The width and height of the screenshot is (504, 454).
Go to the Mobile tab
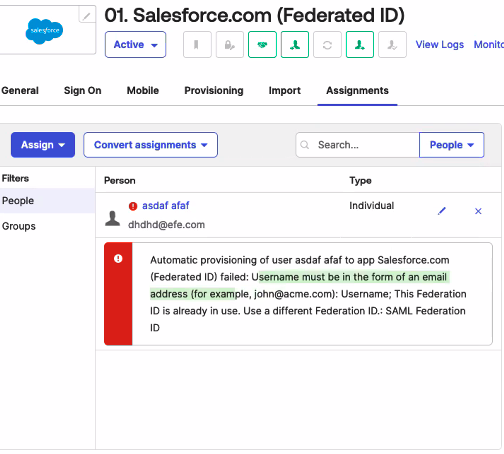[143, 90]
